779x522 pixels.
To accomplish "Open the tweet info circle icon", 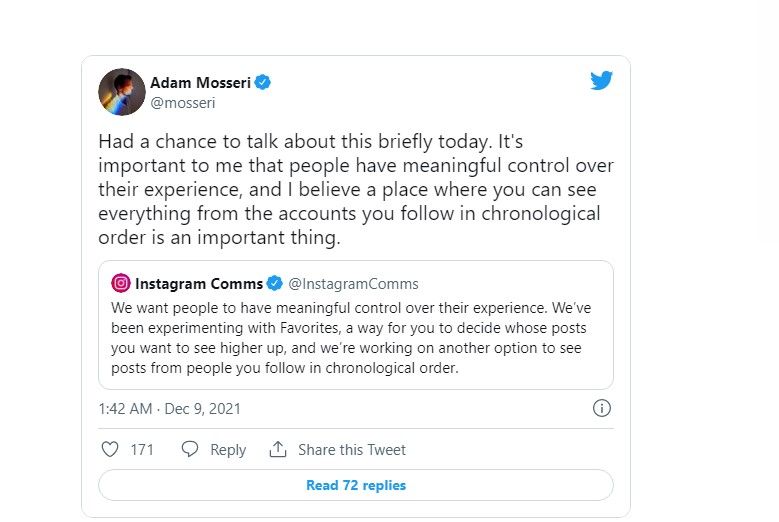I will [602, 408].
